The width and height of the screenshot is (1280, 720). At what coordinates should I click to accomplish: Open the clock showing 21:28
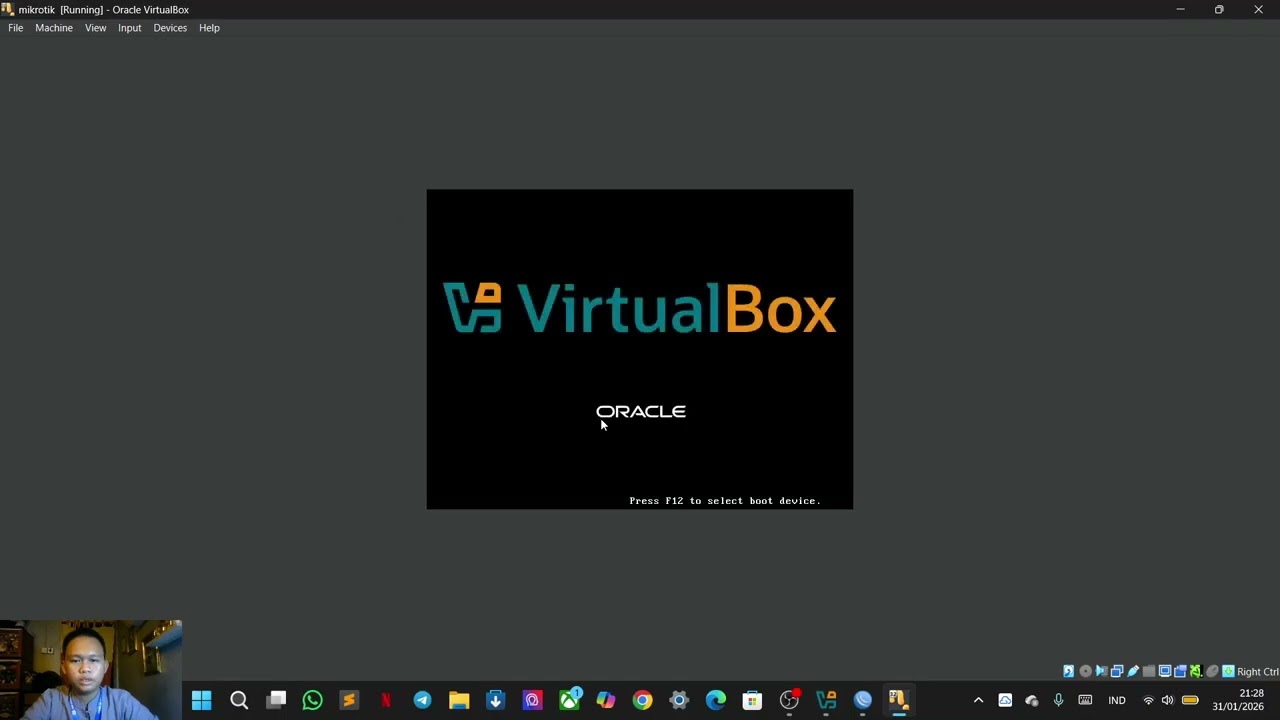click(1238, 700)
